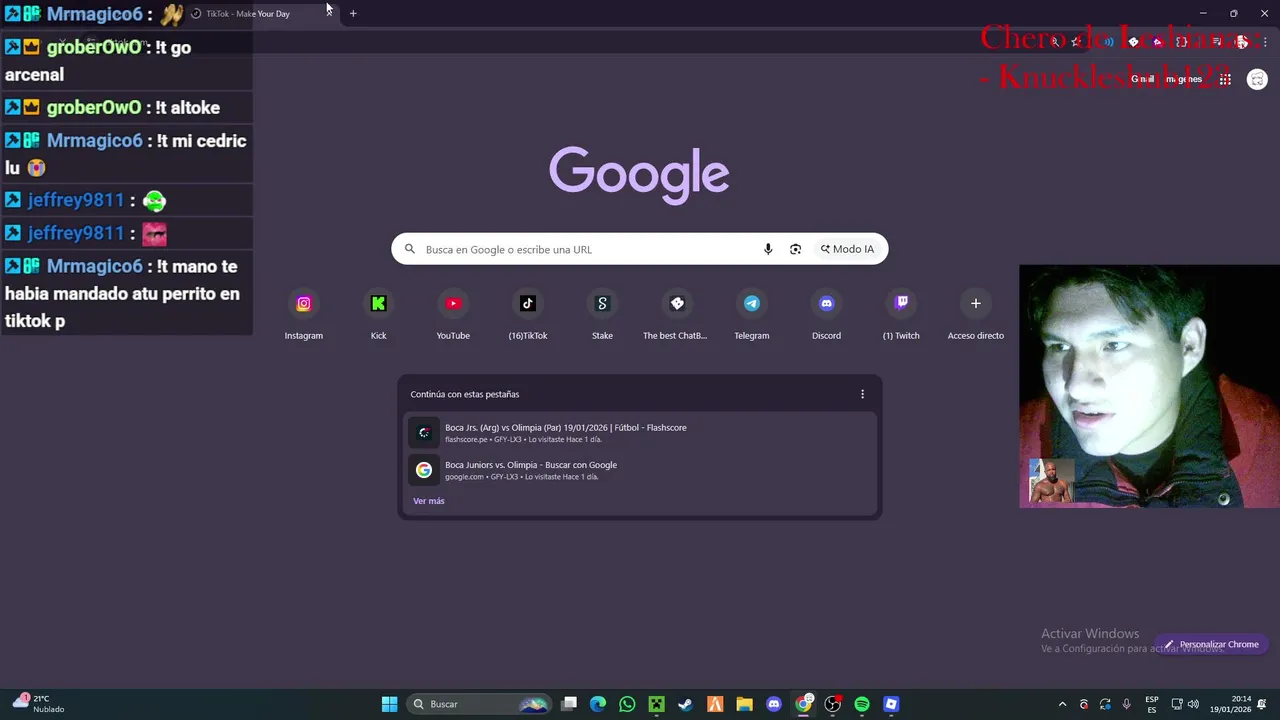Image resolution: width=1280 pixels, height=720 pixels.
Task: Open network settings in system tray
Action: (1177, 704)
